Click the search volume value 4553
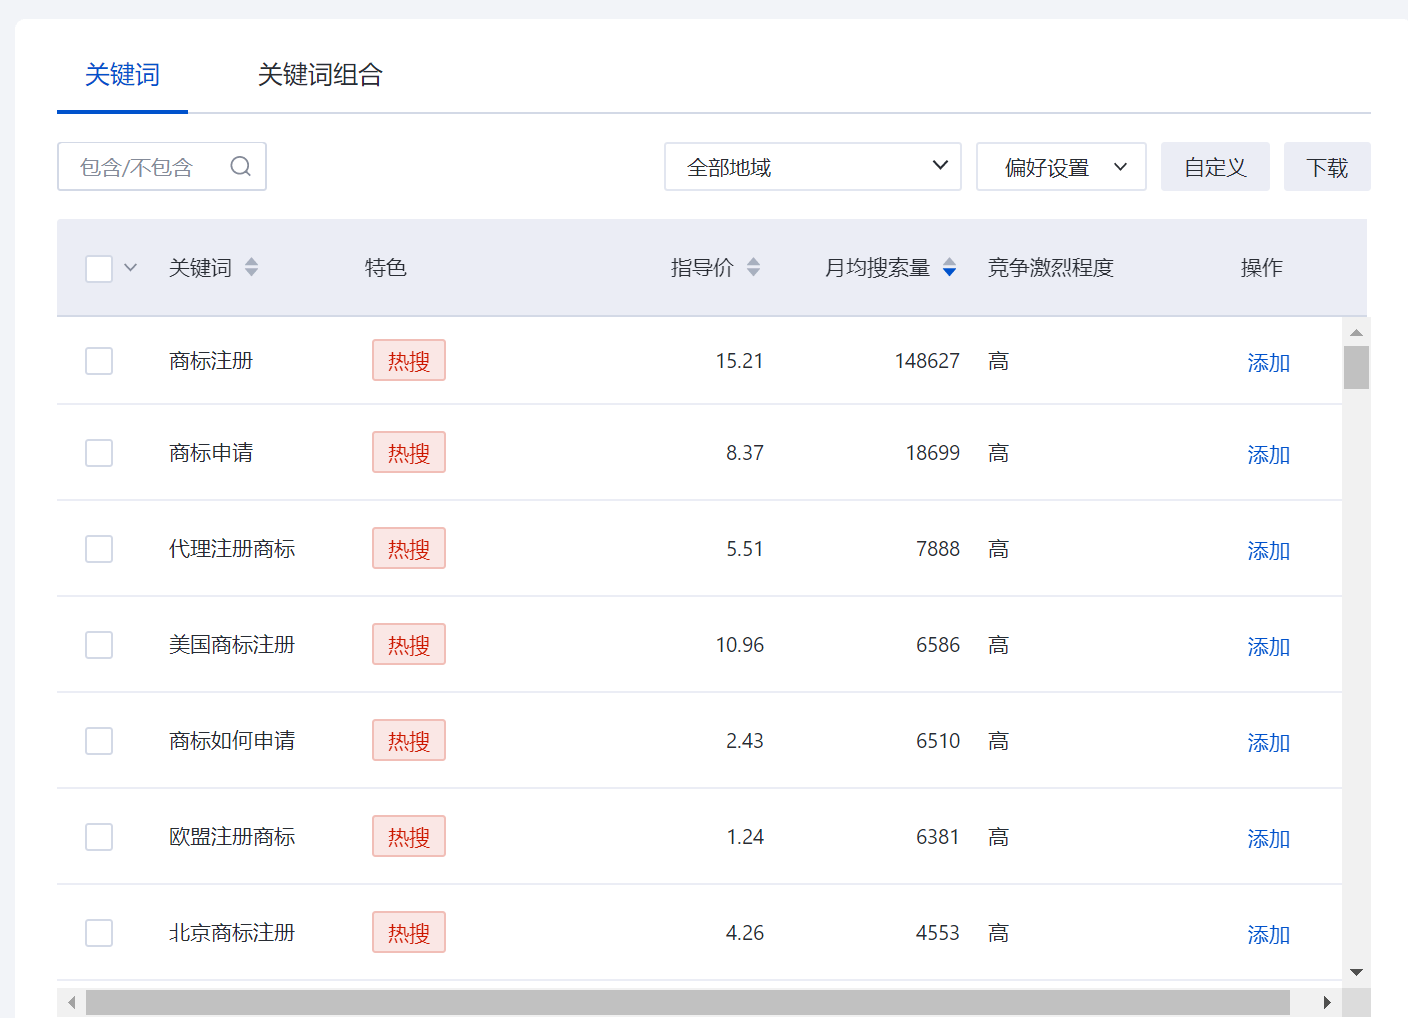Screen dimensions: 1408x1018 click(938, 933)
